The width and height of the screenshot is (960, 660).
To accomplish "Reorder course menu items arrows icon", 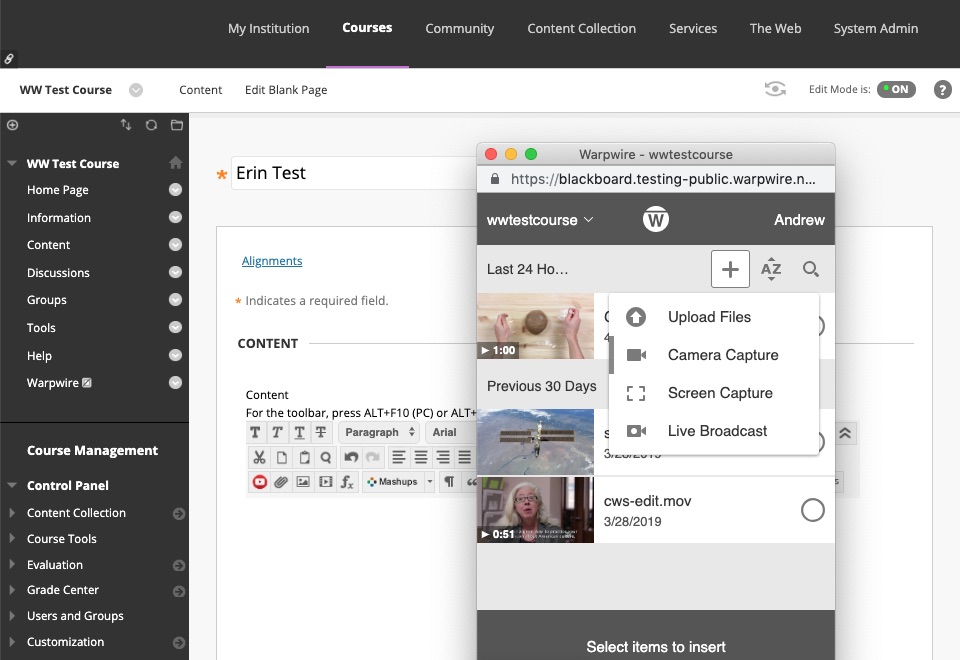I will pos(126,125).
